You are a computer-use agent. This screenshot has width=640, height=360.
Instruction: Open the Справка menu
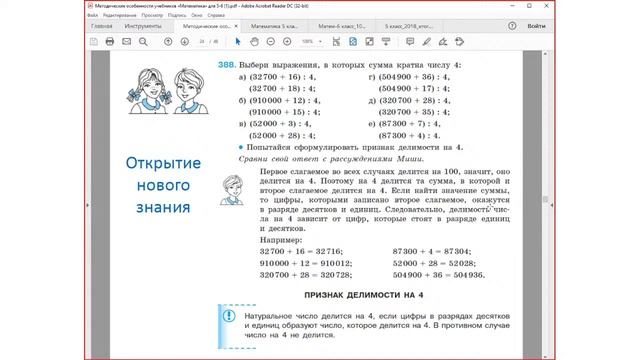coord(216,15)
